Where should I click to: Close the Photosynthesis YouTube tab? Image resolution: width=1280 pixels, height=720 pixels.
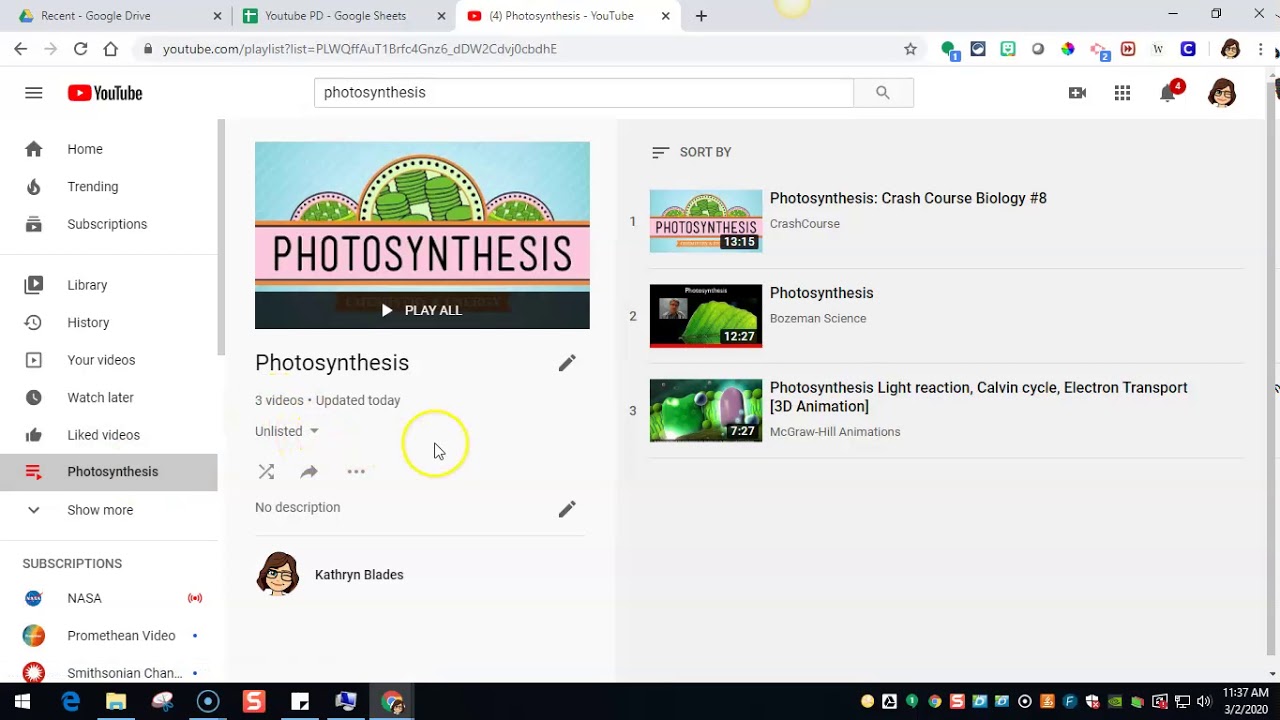pos(666,16)
